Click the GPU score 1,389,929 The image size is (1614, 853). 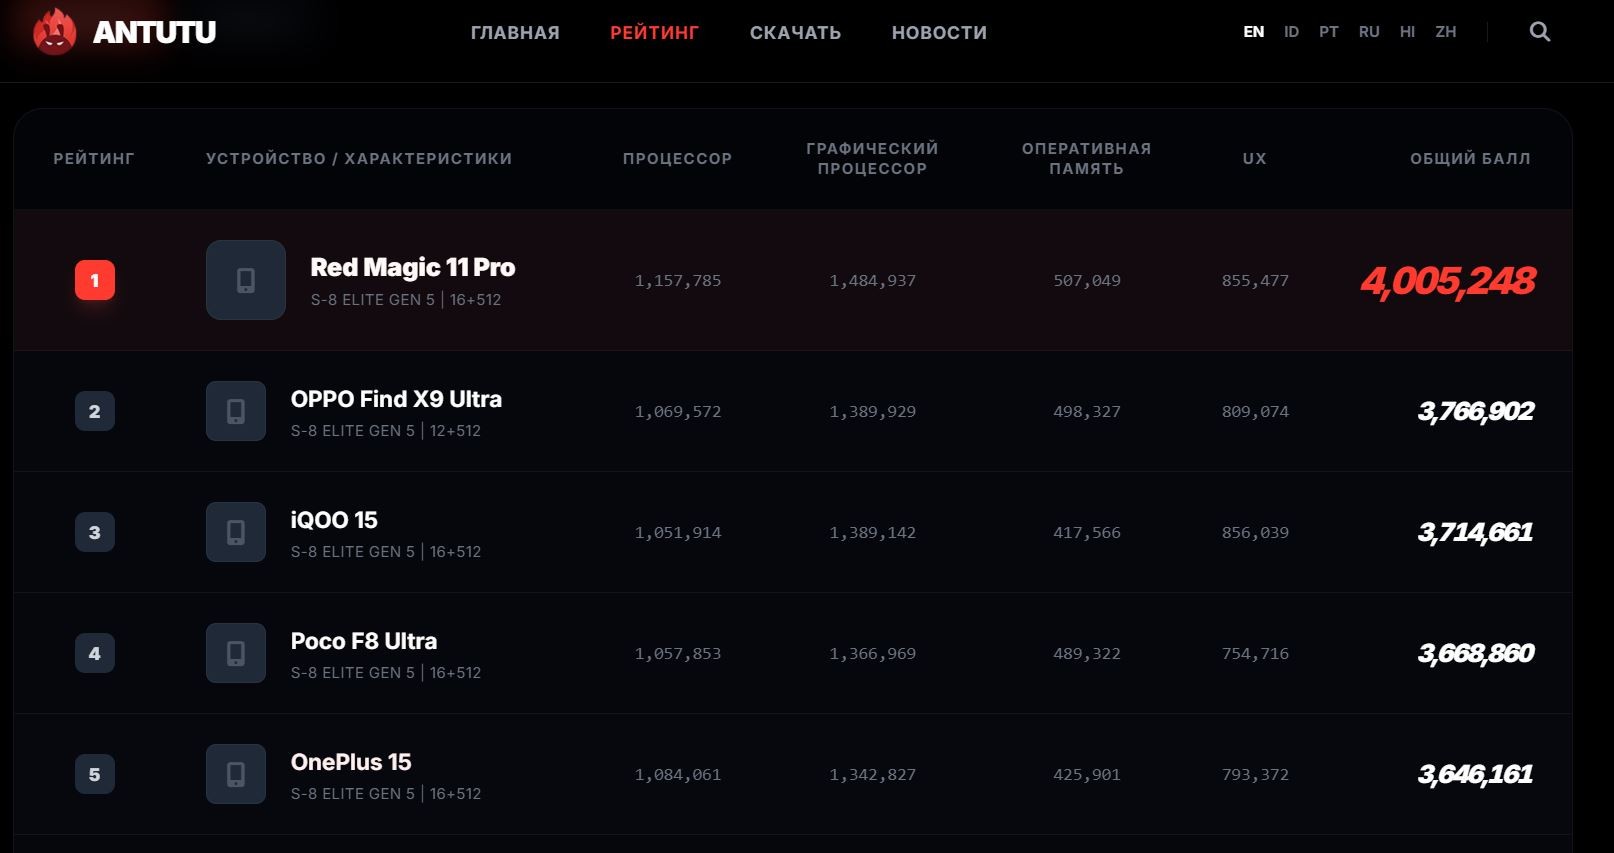pos(873,411)
